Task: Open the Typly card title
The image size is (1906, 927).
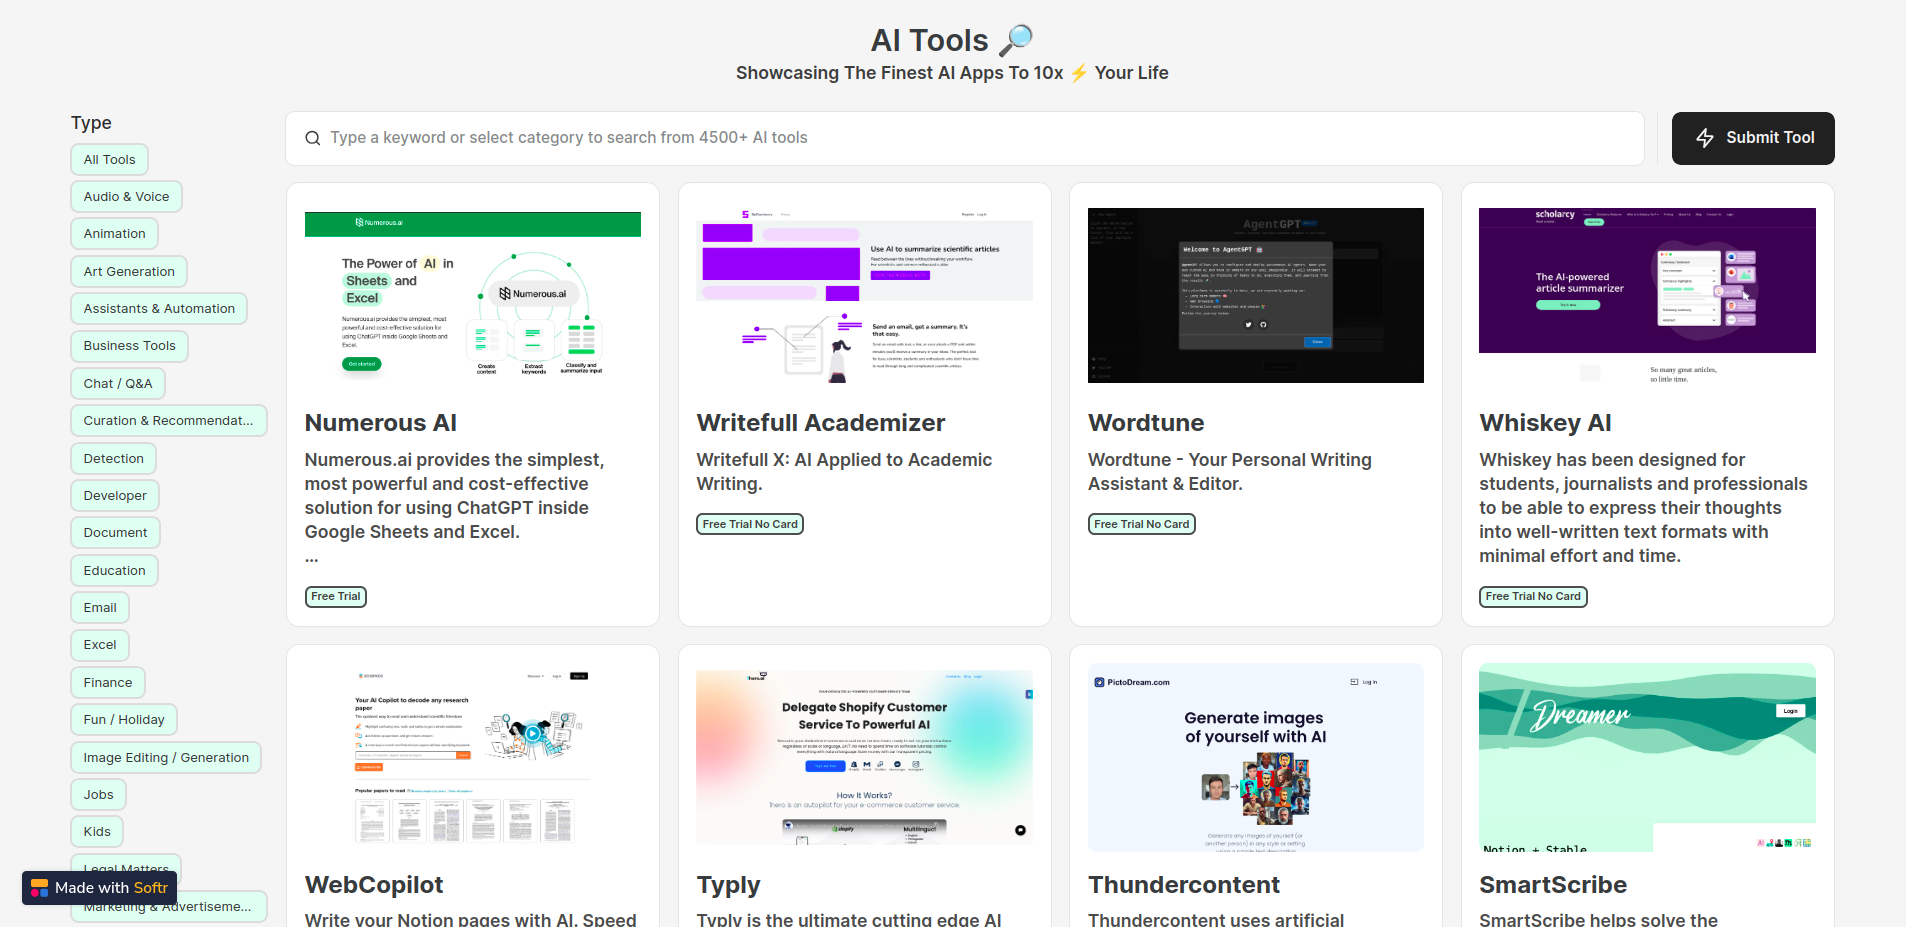Action: point(728,886)
